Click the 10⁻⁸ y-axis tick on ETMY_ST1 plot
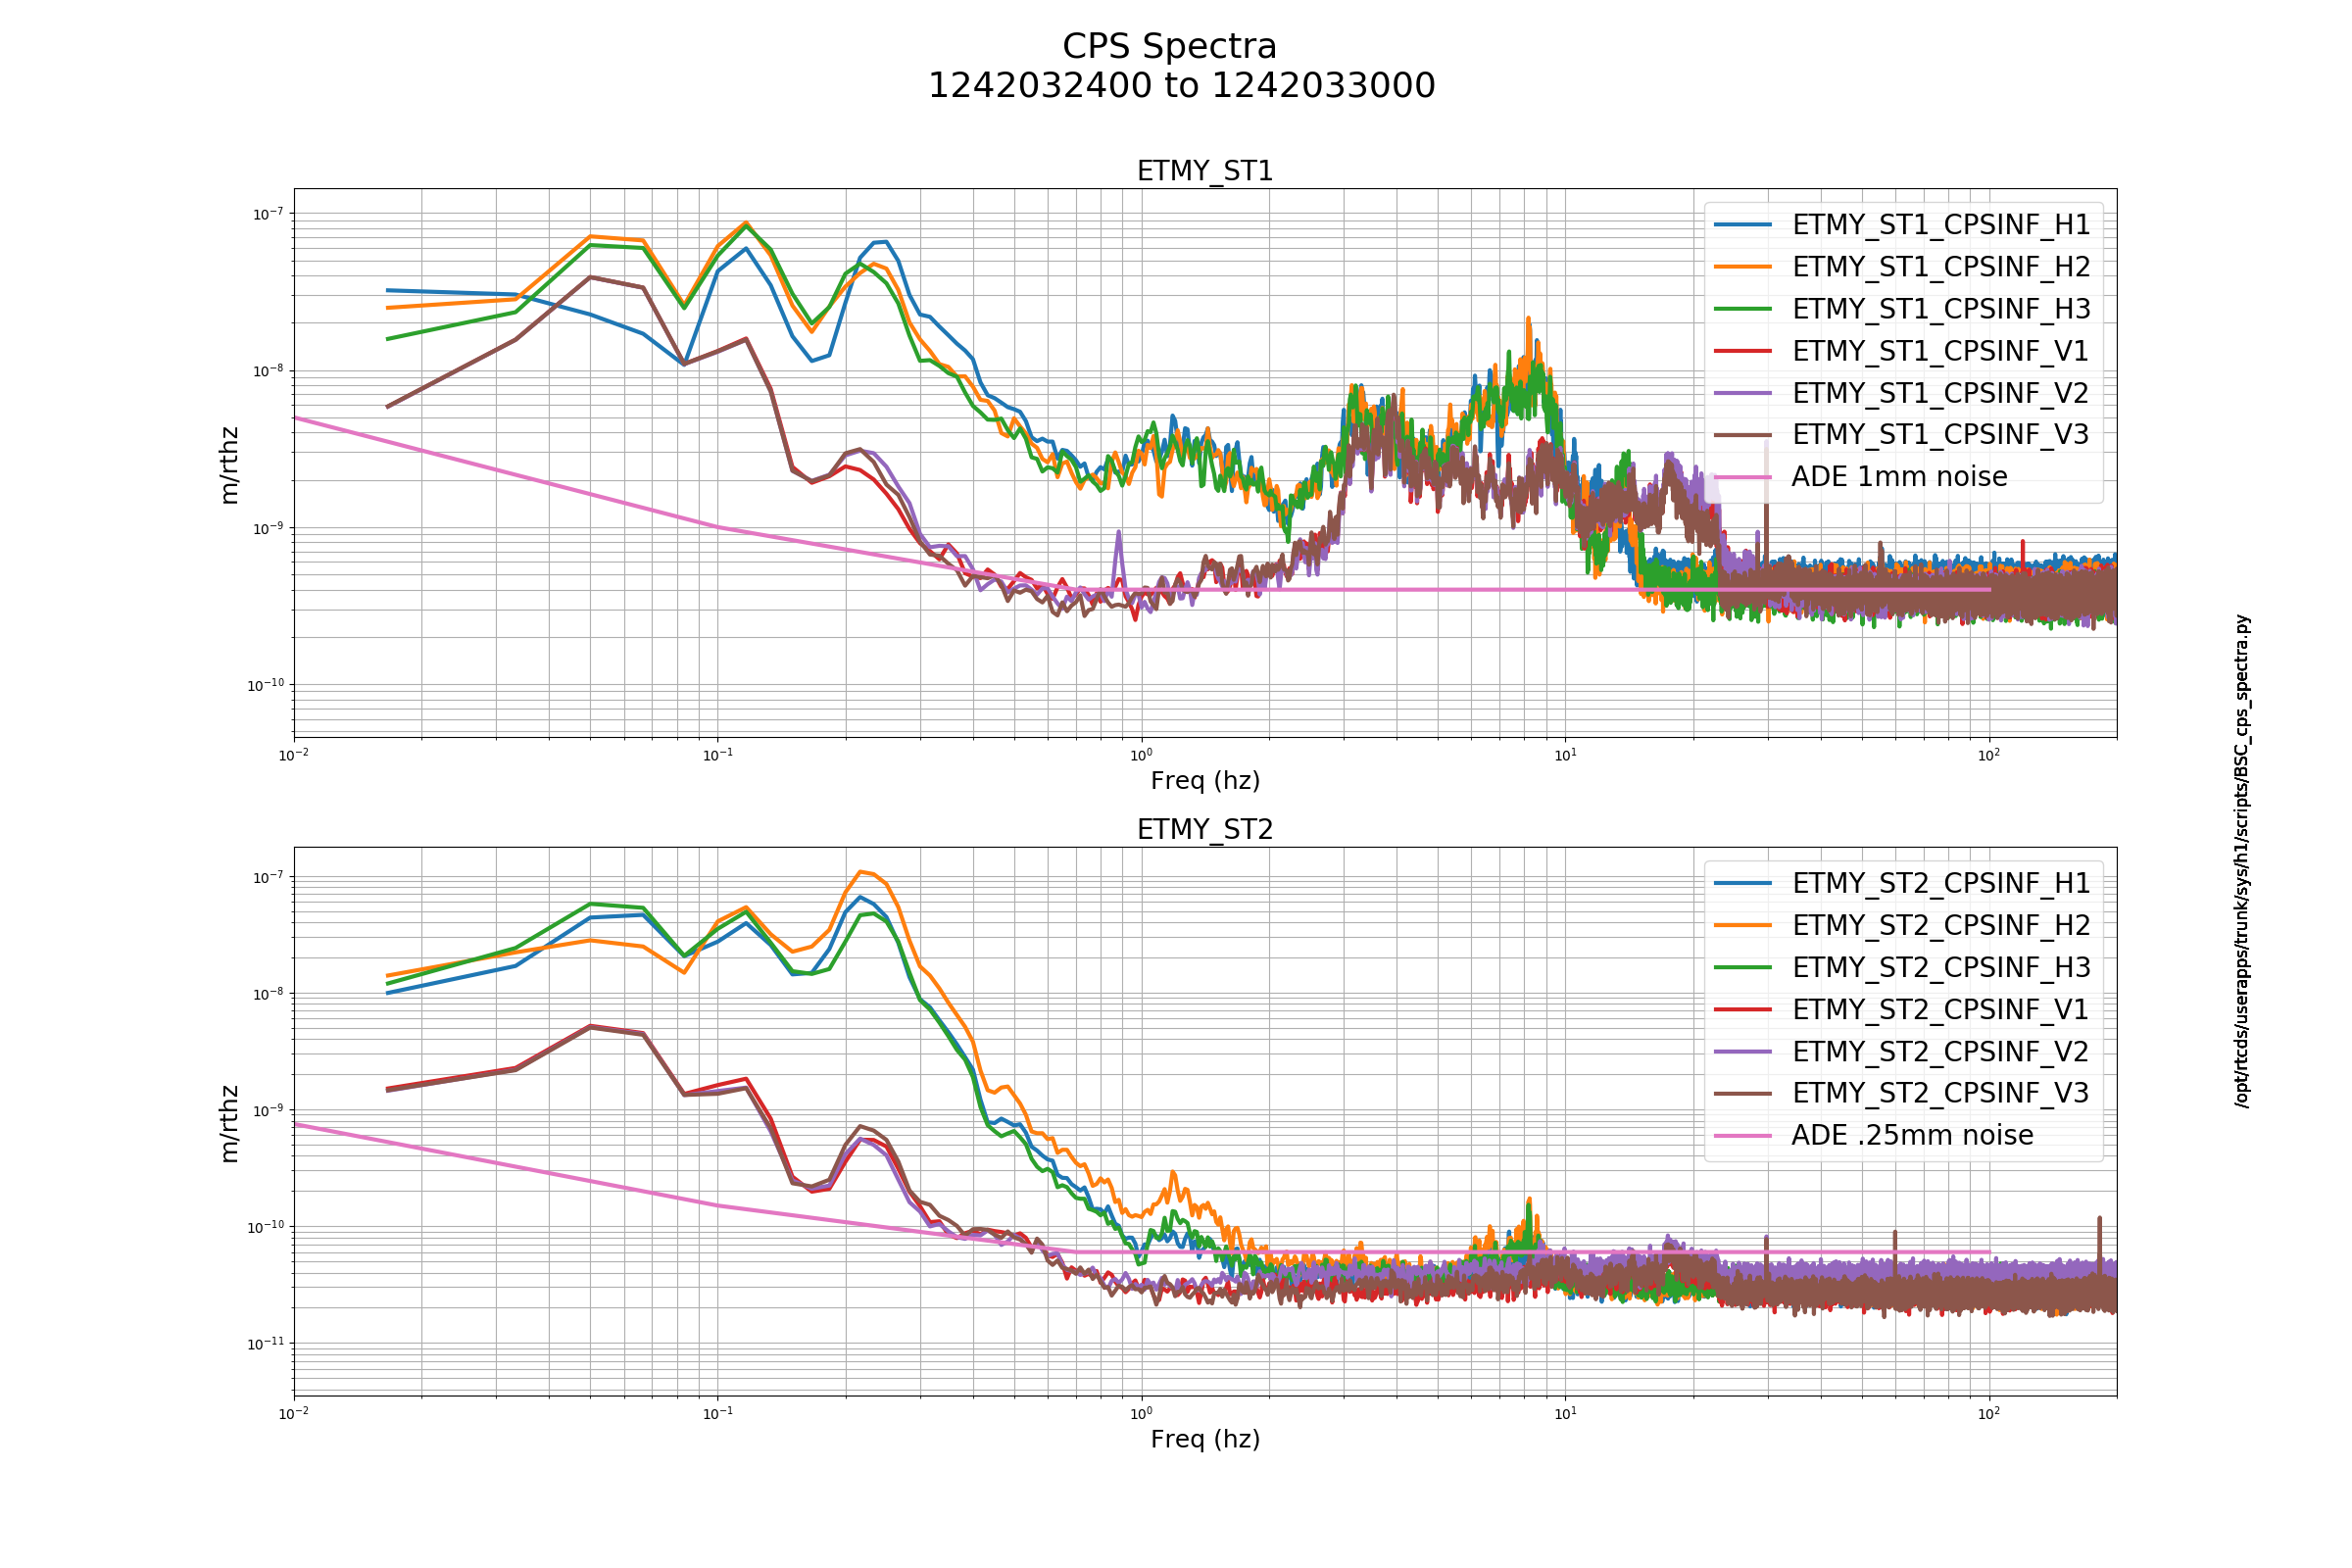Image resolution: width=2352 pixels, height=1568 pixels. pyautogui.click(x=268, y=371)
